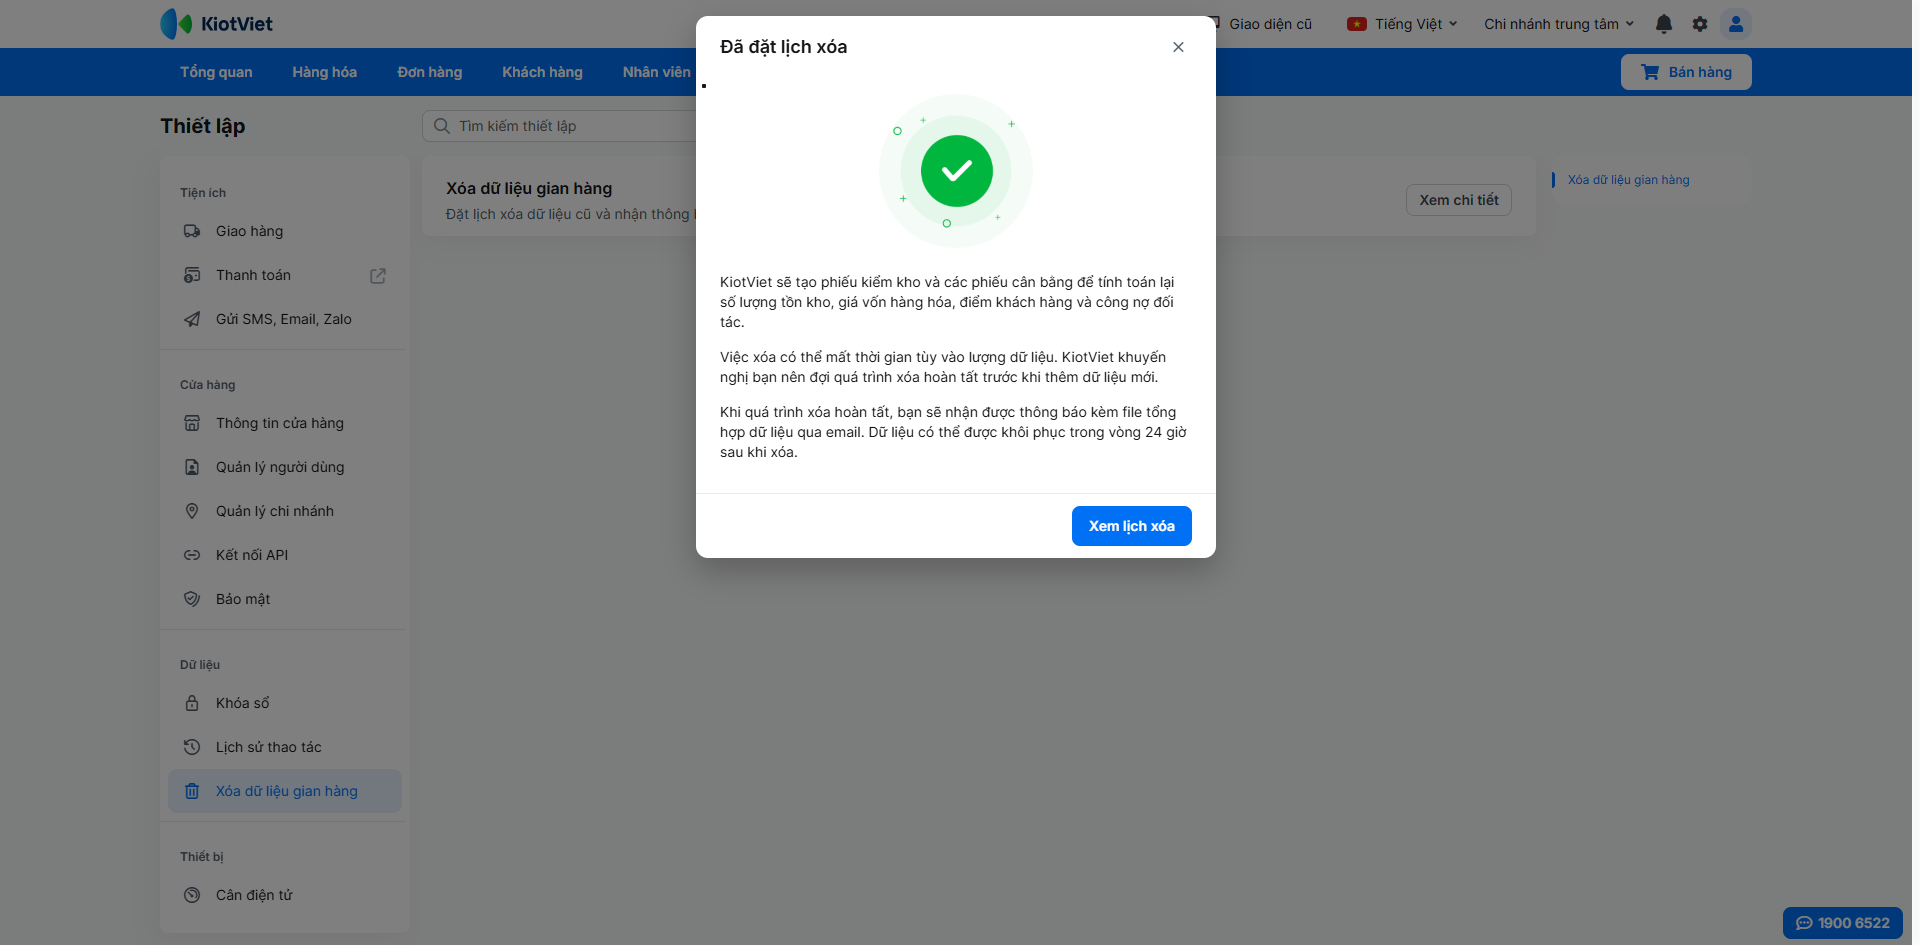Focus the Tìm kiếm thiết lập search field
This screenshot has width=1920, height=945.
570,126
